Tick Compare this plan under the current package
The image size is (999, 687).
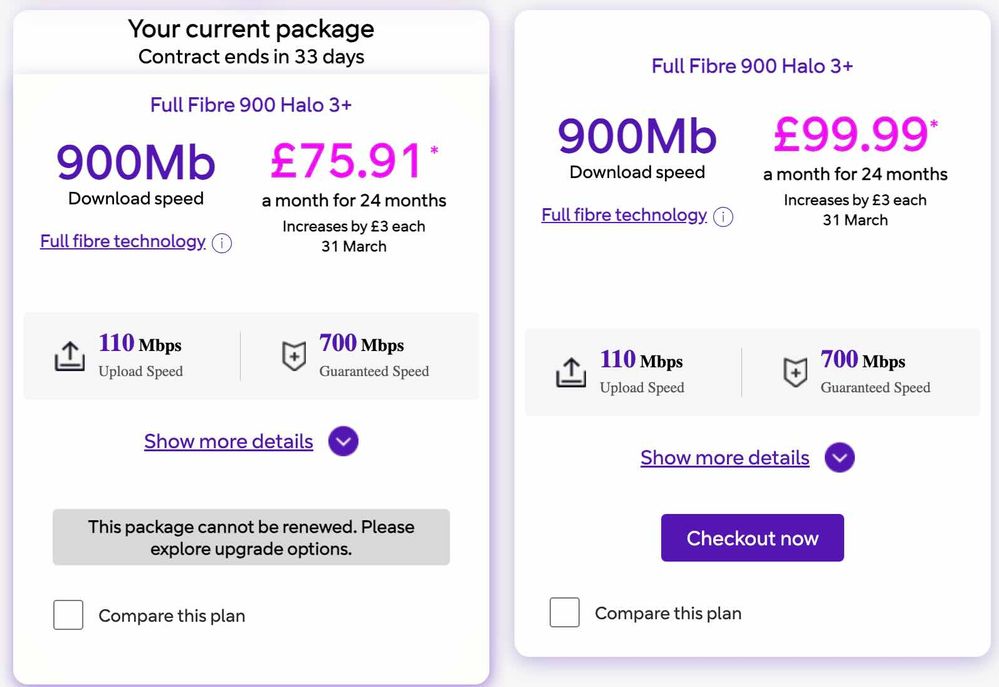68,615
